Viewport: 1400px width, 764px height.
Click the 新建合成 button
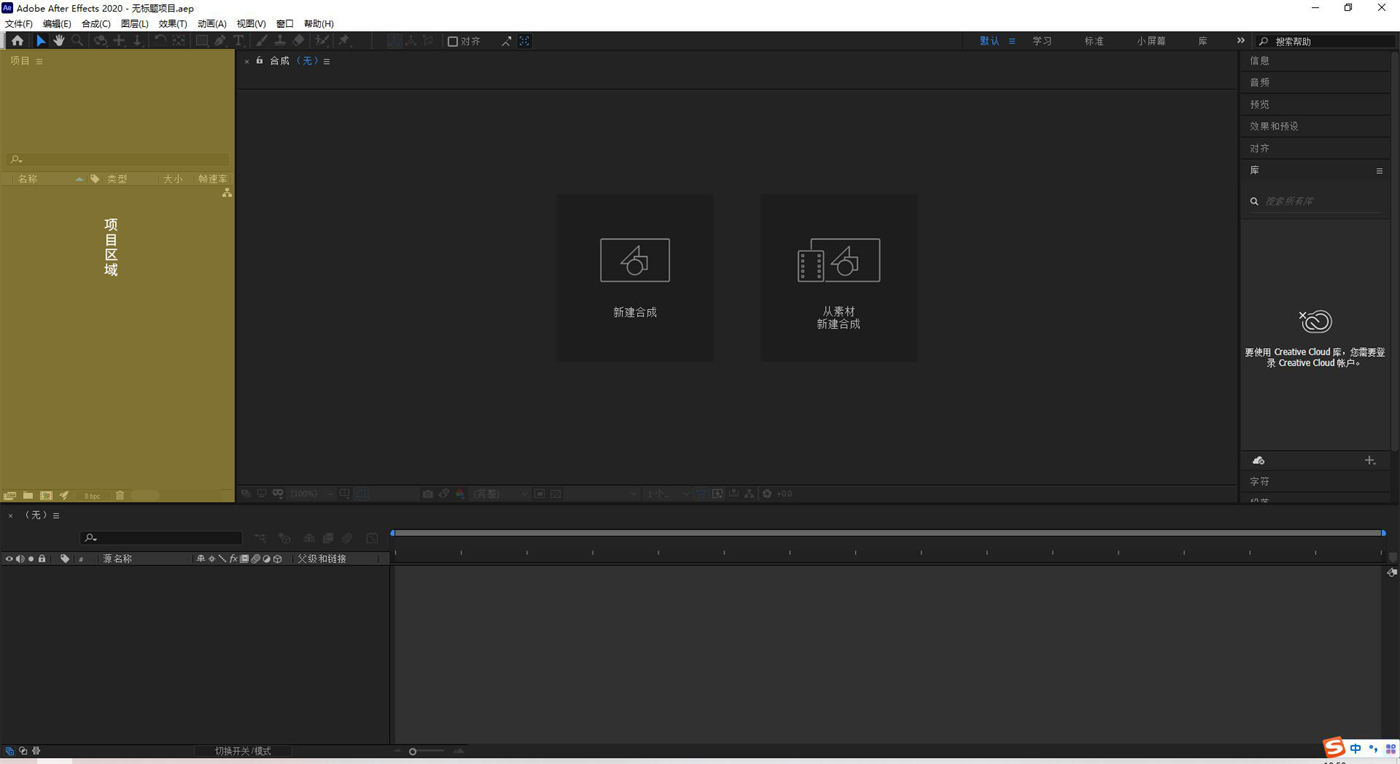tap(635, 278)
